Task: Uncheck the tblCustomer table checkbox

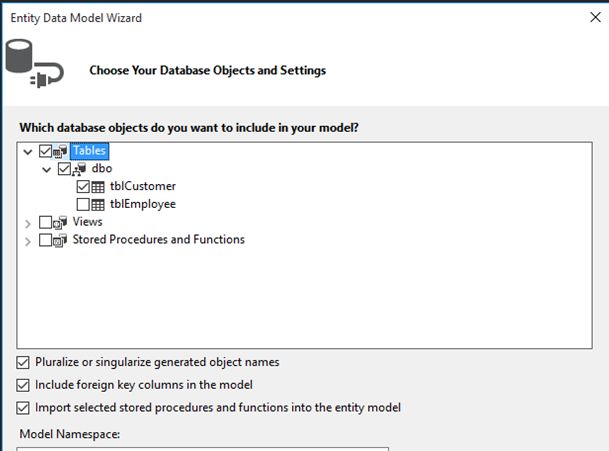Action: pos(82,186)
